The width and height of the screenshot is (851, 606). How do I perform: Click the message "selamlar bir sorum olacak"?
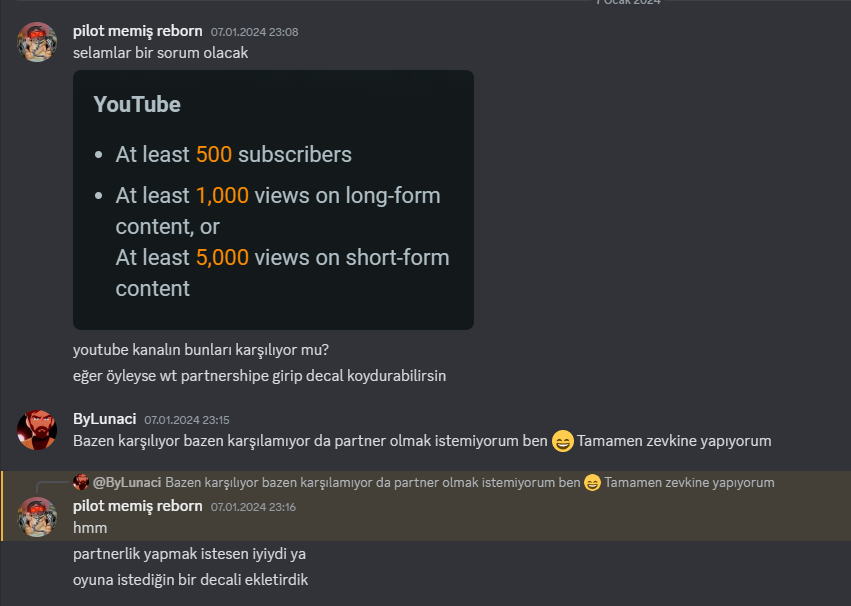click(x=160, y=53)
